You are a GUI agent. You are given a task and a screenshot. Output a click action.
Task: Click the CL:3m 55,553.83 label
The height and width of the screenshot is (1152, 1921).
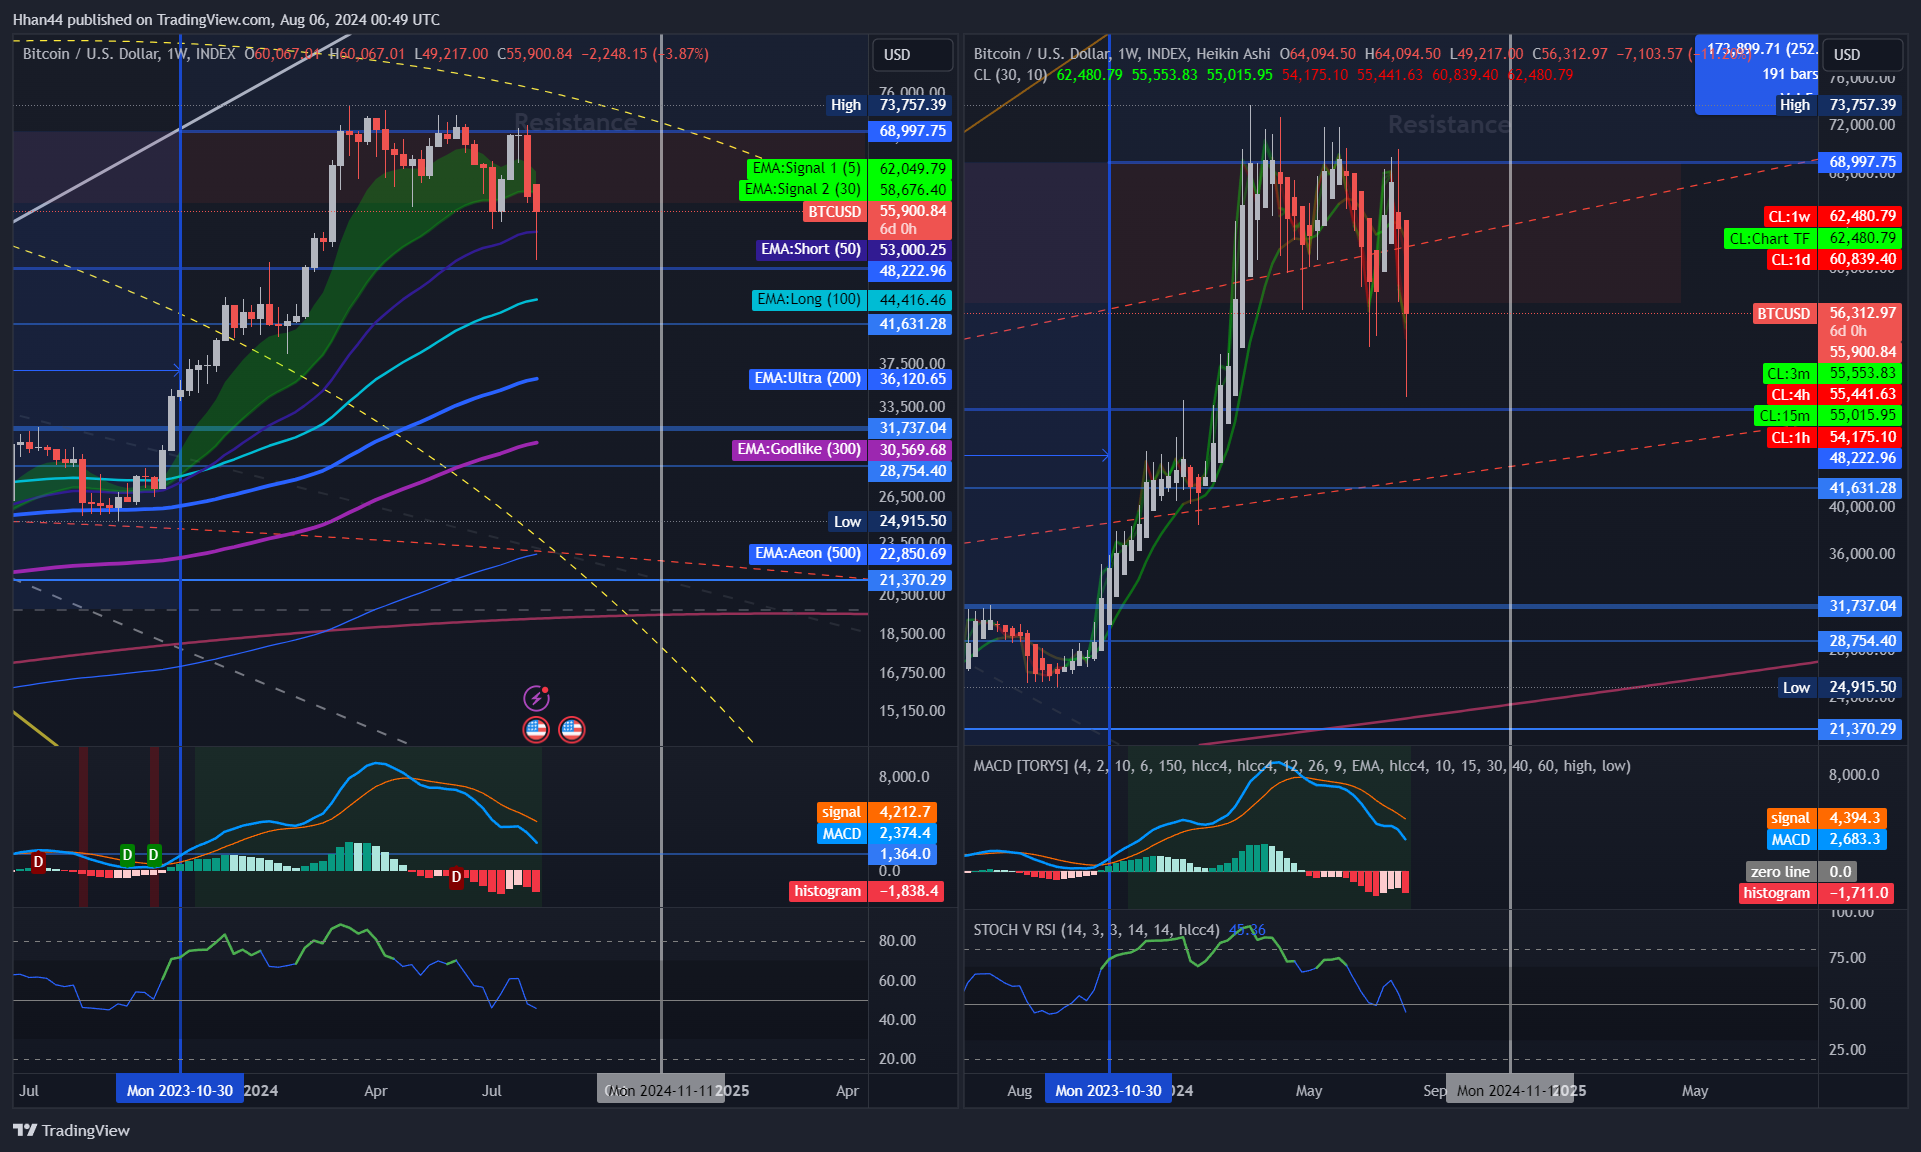coord(1832,374)
